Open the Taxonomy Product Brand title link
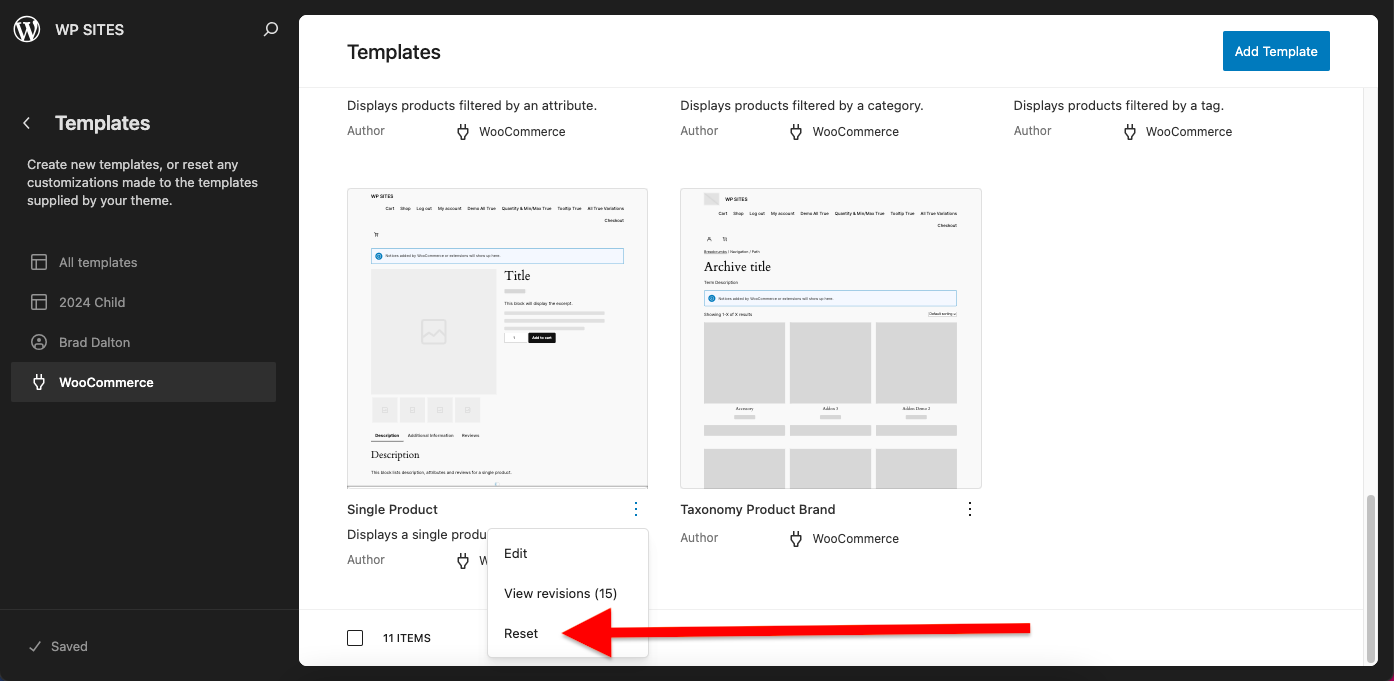Viewport: 1394px width, 681px height. click(757, 509)
